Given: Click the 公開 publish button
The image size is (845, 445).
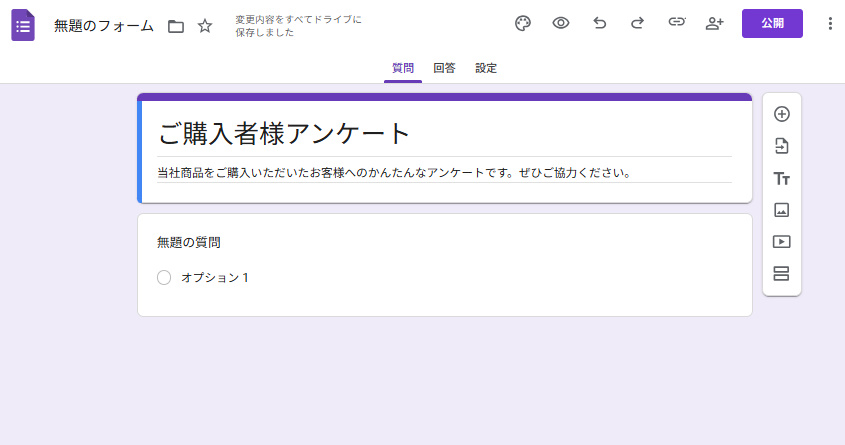Looking at the screenshot, I should pos(772,24).
